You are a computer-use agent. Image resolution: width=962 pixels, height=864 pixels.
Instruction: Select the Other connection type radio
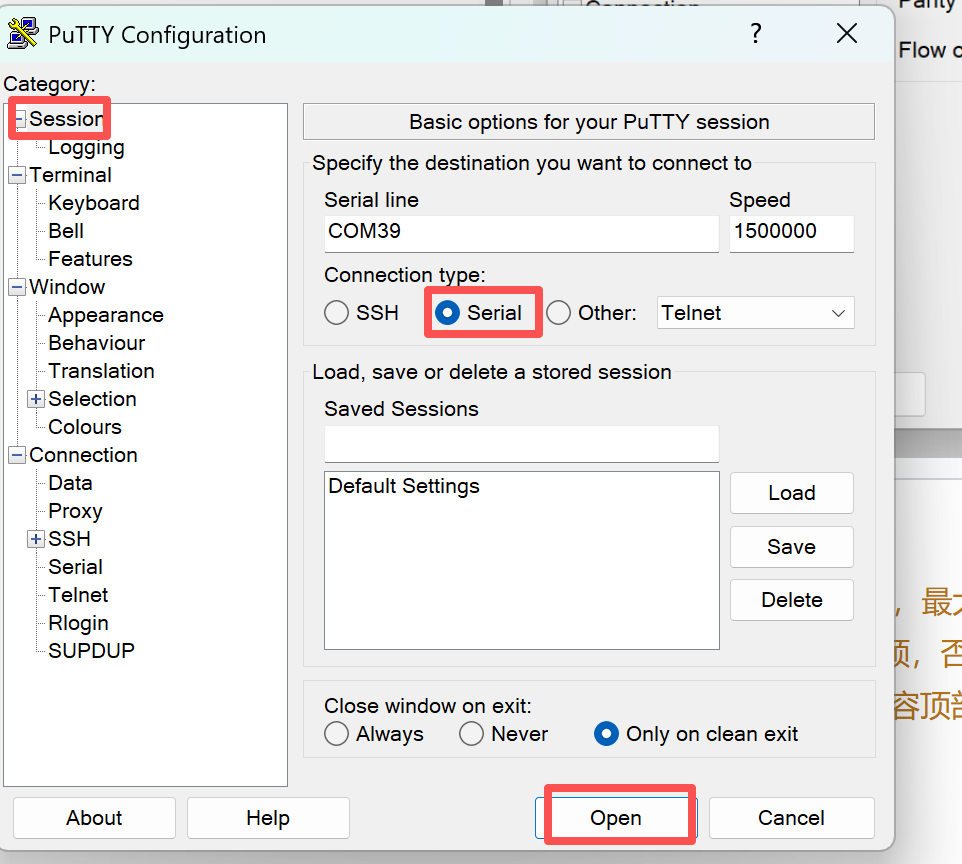click(x=559, y=313)
